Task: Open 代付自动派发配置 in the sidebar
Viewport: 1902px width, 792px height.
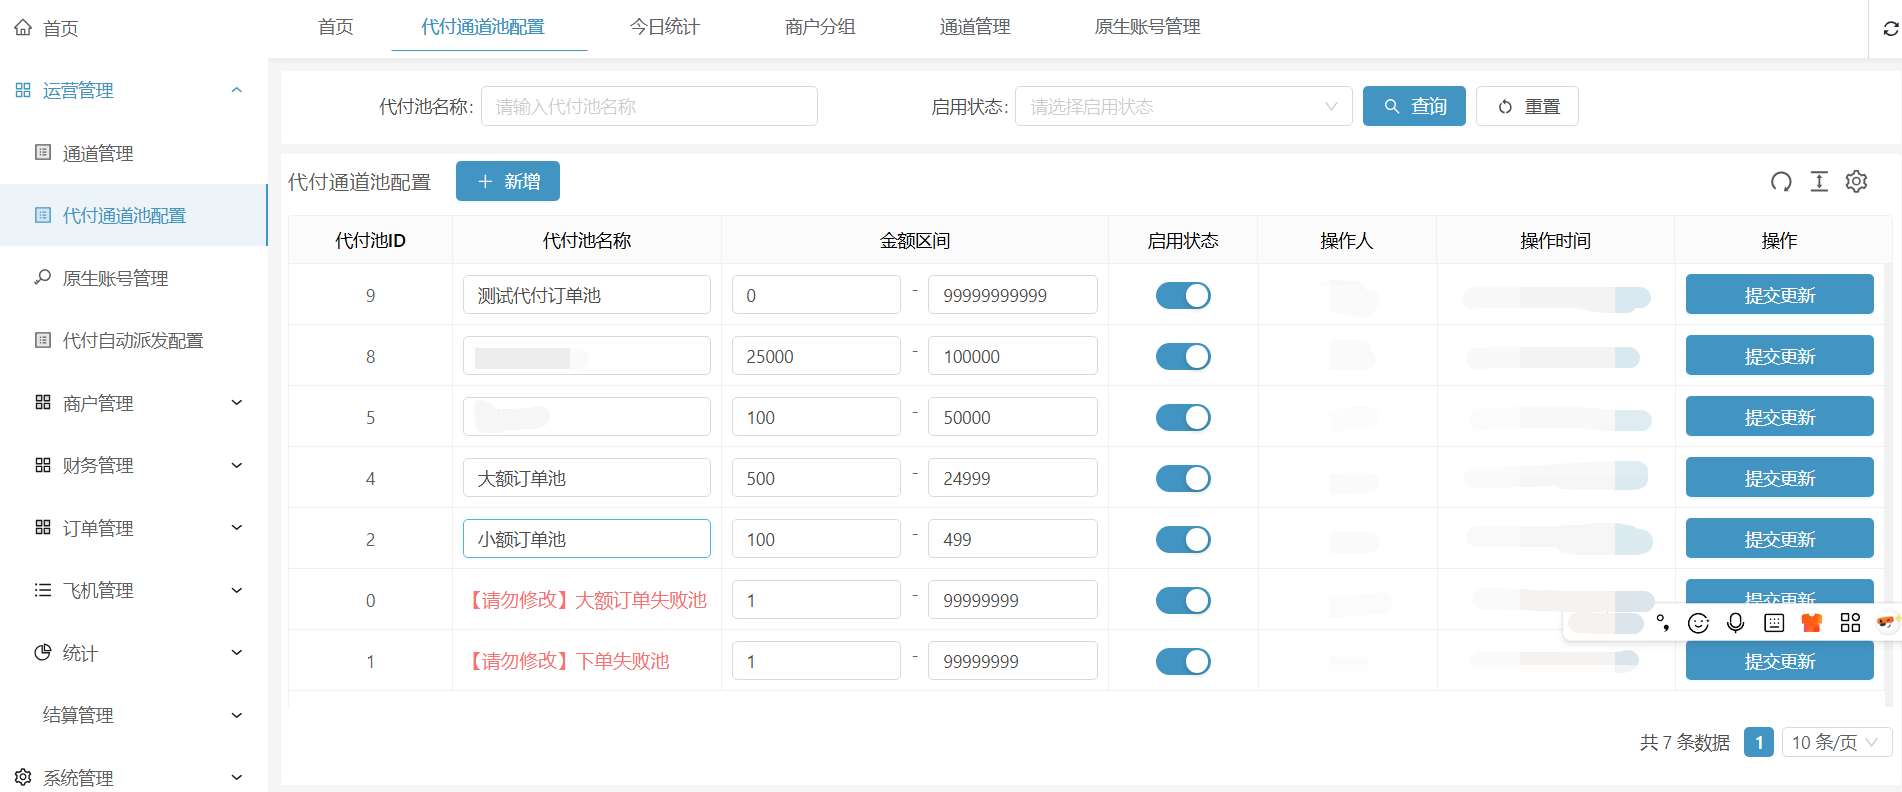Action: click(133, 340)
